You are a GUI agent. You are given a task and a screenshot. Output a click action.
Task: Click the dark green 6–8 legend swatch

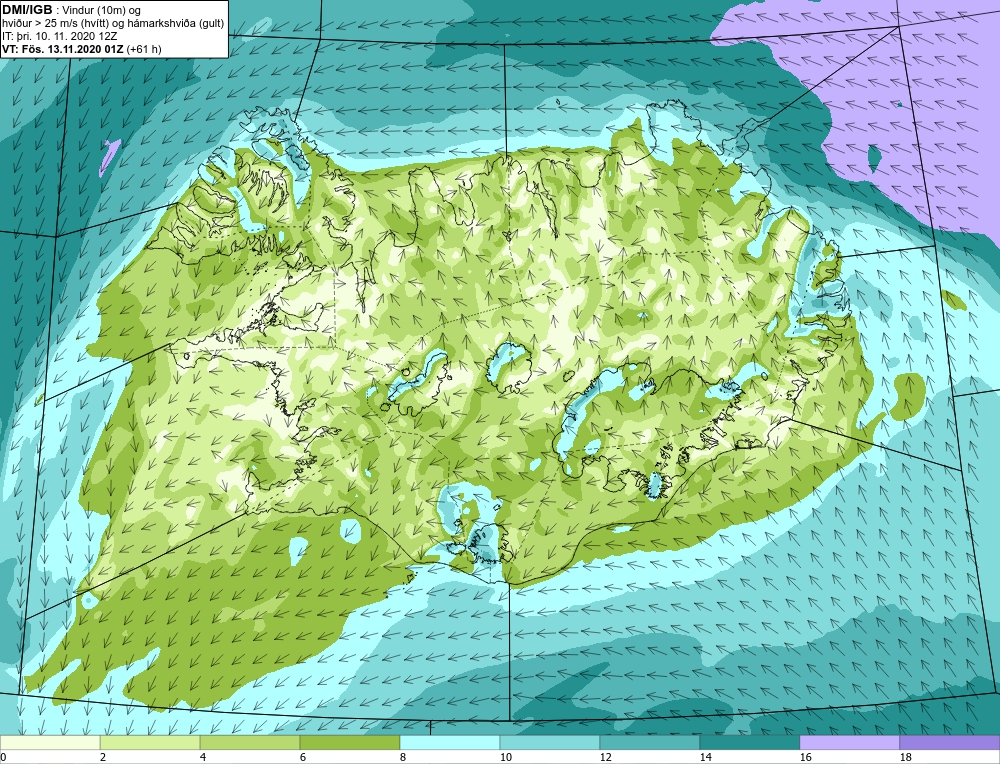[x=349, y=742]
